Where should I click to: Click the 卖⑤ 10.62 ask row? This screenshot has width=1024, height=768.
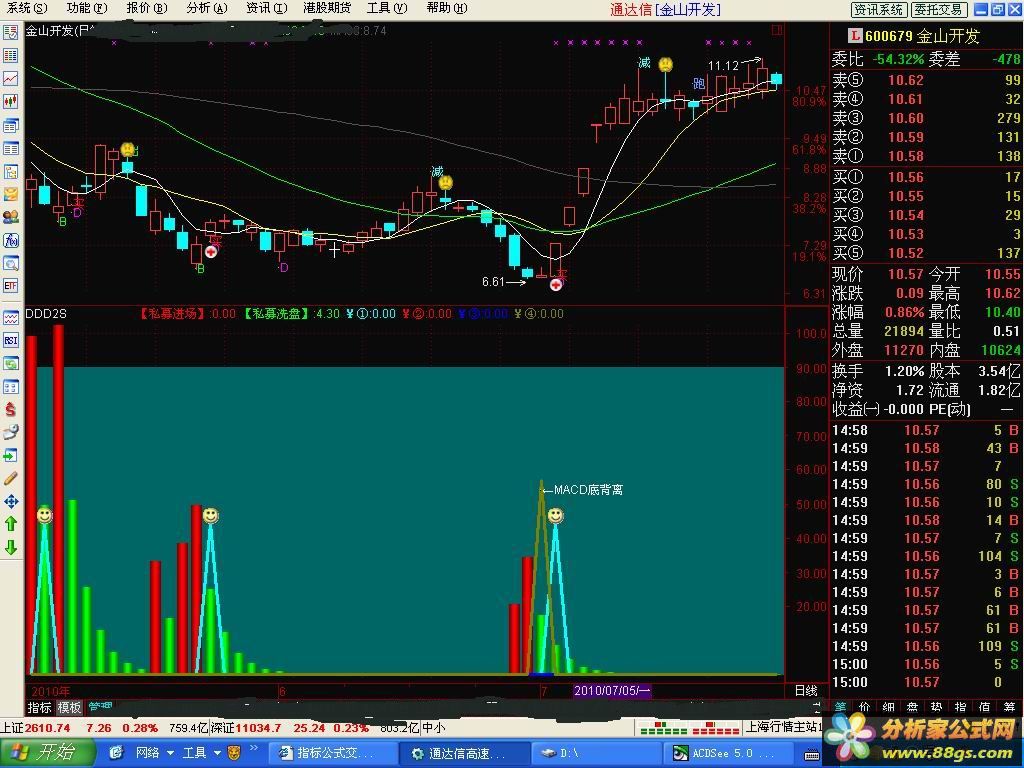(x=926, y=80)
